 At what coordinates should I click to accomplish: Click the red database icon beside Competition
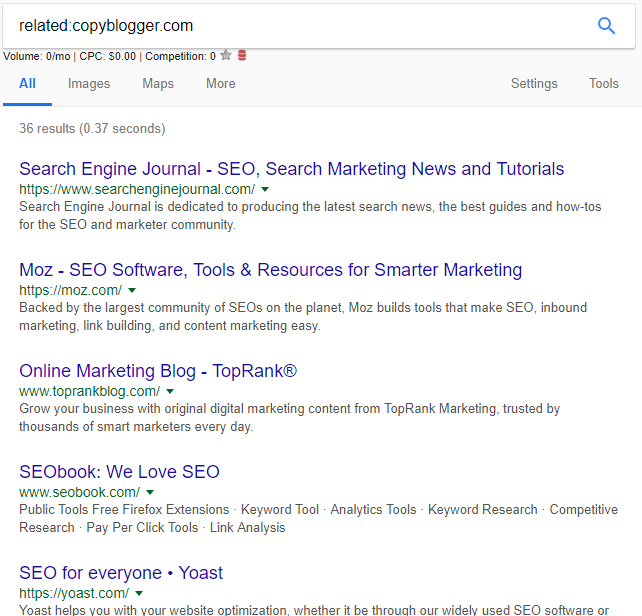coord(242,56)
